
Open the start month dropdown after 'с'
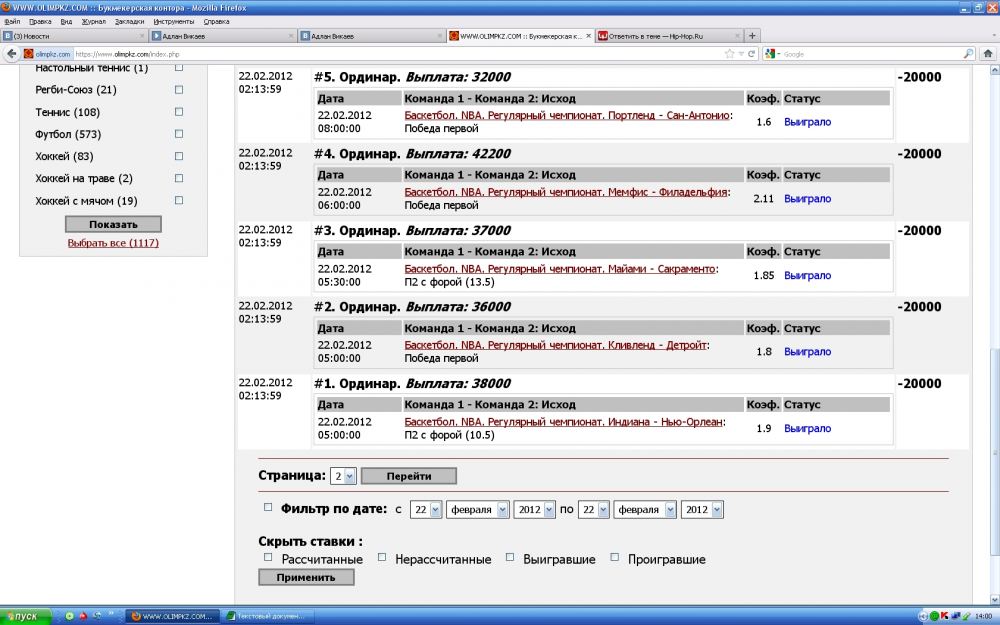click(x=478, y=510)
